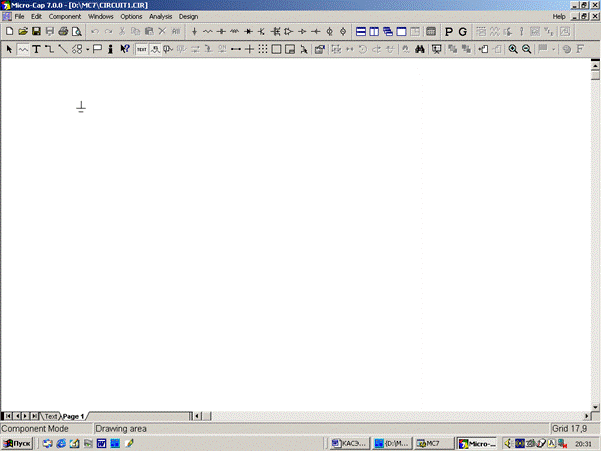Open the graphics tool dropdown arrow
This screenshot has height=451, width=601.
click(x=87, y=49)
